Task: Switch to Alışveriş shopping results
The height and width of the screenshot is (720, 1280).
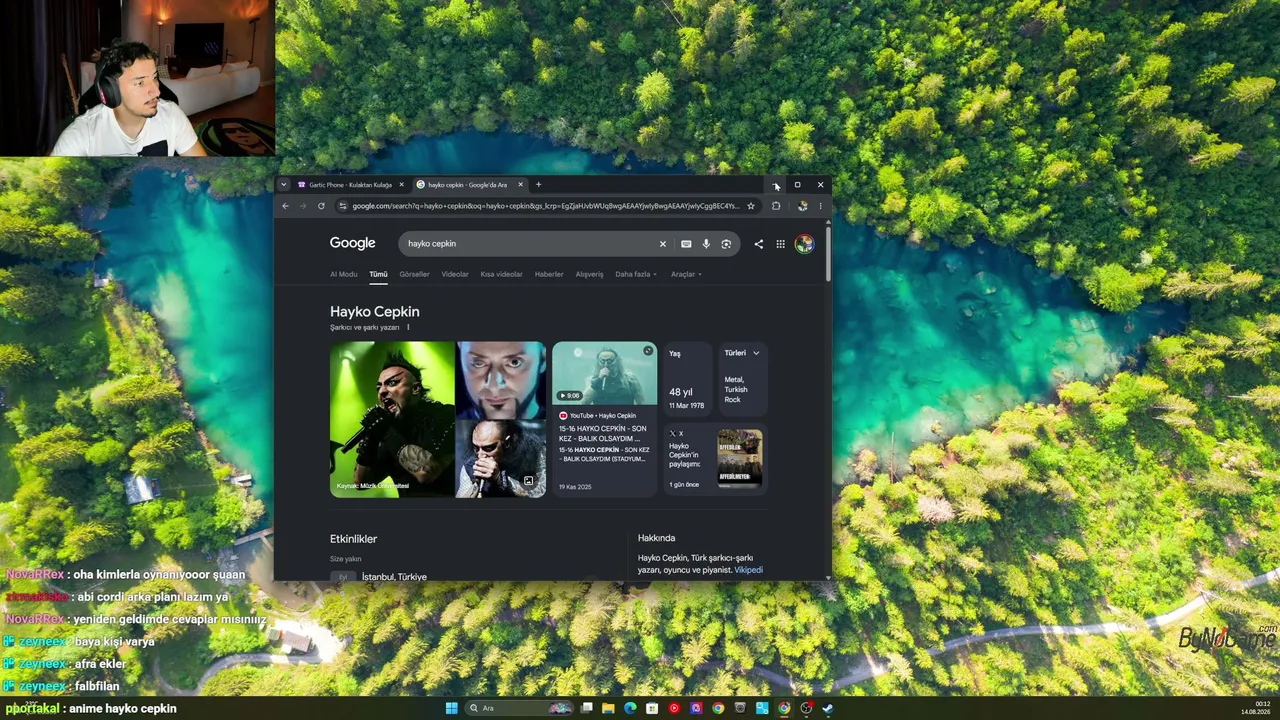Action: pyautogui.click(x=589, y=274)
